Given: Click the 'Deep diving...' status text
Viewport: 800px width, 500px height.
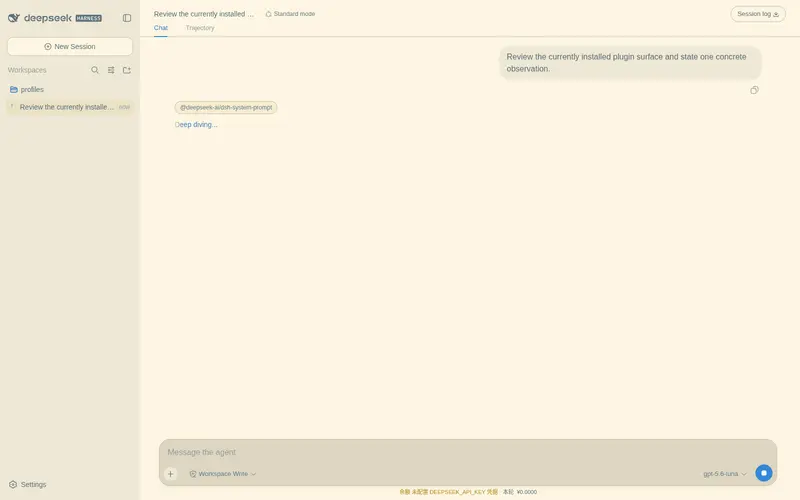Looking at the screenshot, I should [x=196, y=124].
